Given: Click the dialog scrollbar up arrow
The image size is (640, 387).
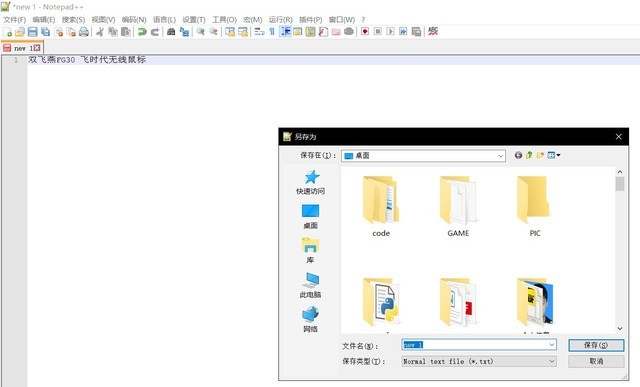Looking at the screenshot, I should coord(620,172).
